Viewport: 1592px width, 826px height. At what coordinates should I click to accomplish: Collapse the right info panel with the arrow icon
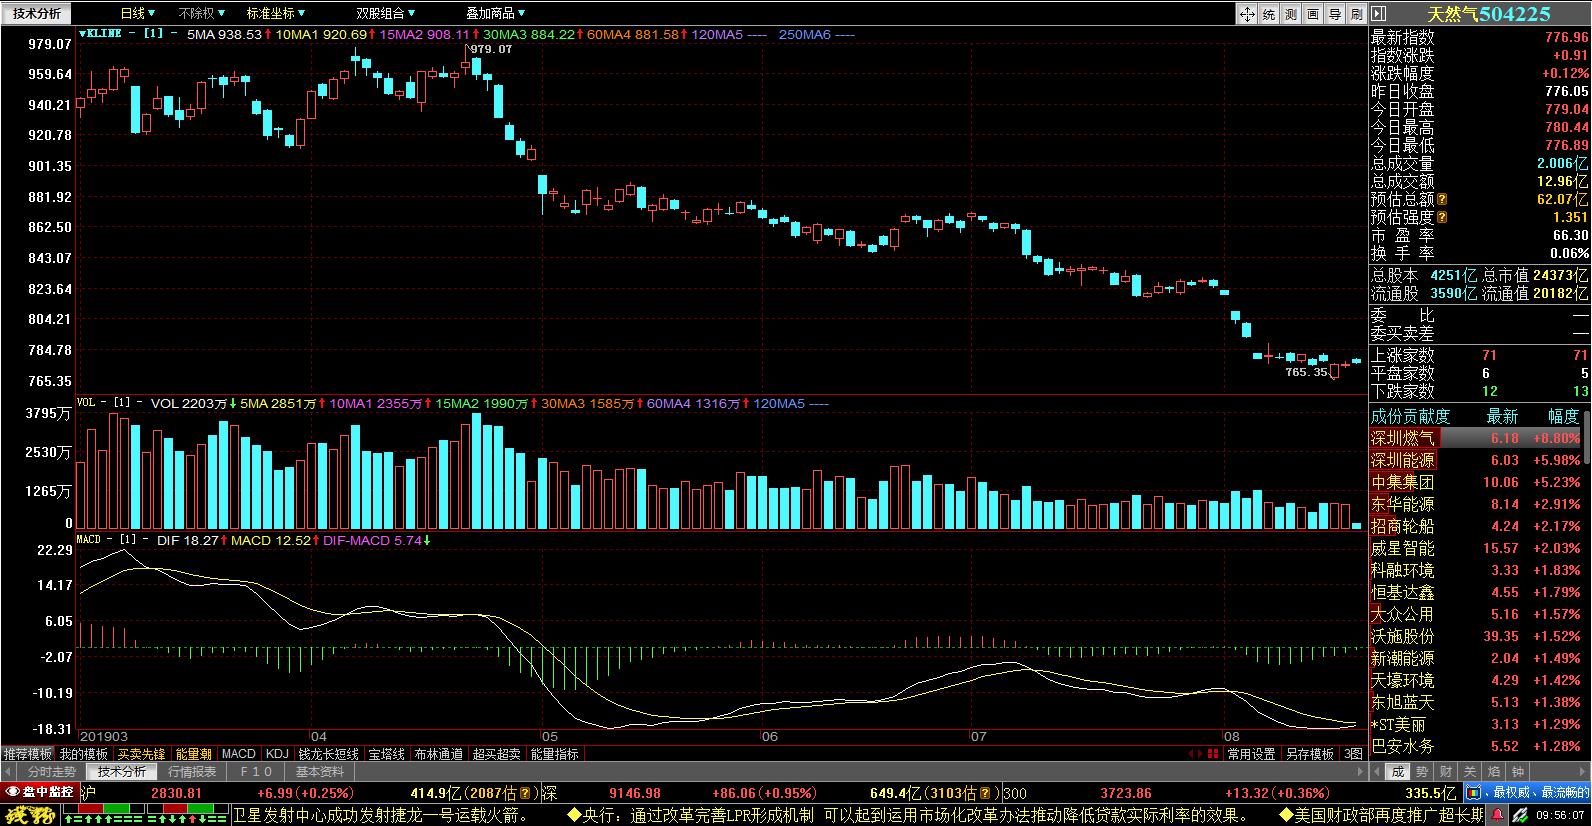click(x=1378, y=13)
